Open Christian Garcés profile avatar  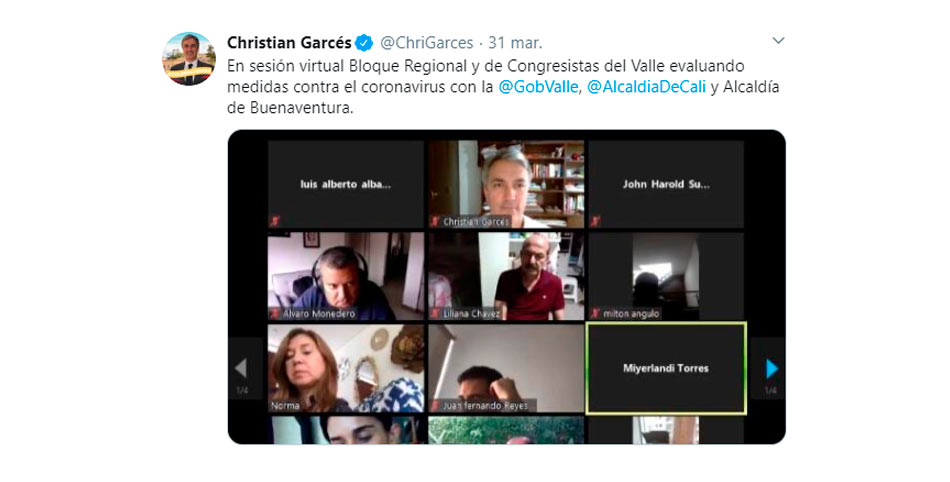[x=188, y=59]
